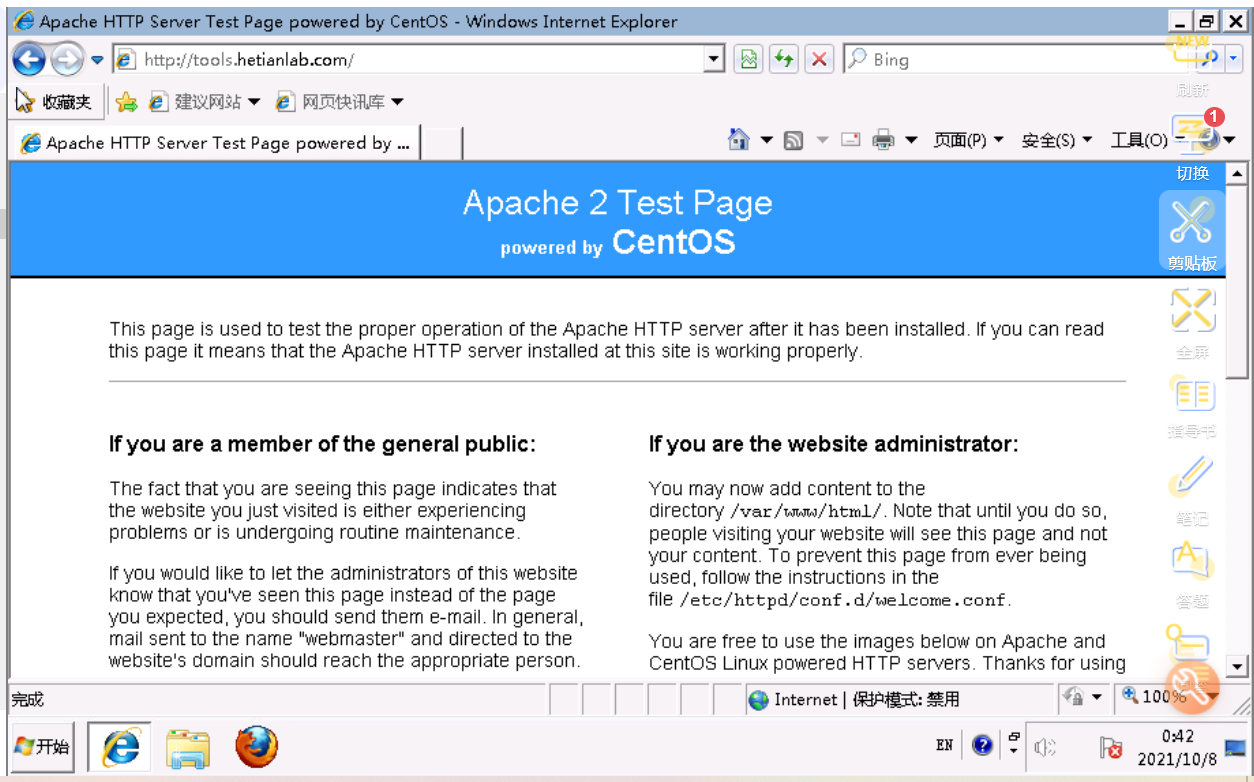
Task: Click the Read Mail envelope icon
Action: click(851, 140)
